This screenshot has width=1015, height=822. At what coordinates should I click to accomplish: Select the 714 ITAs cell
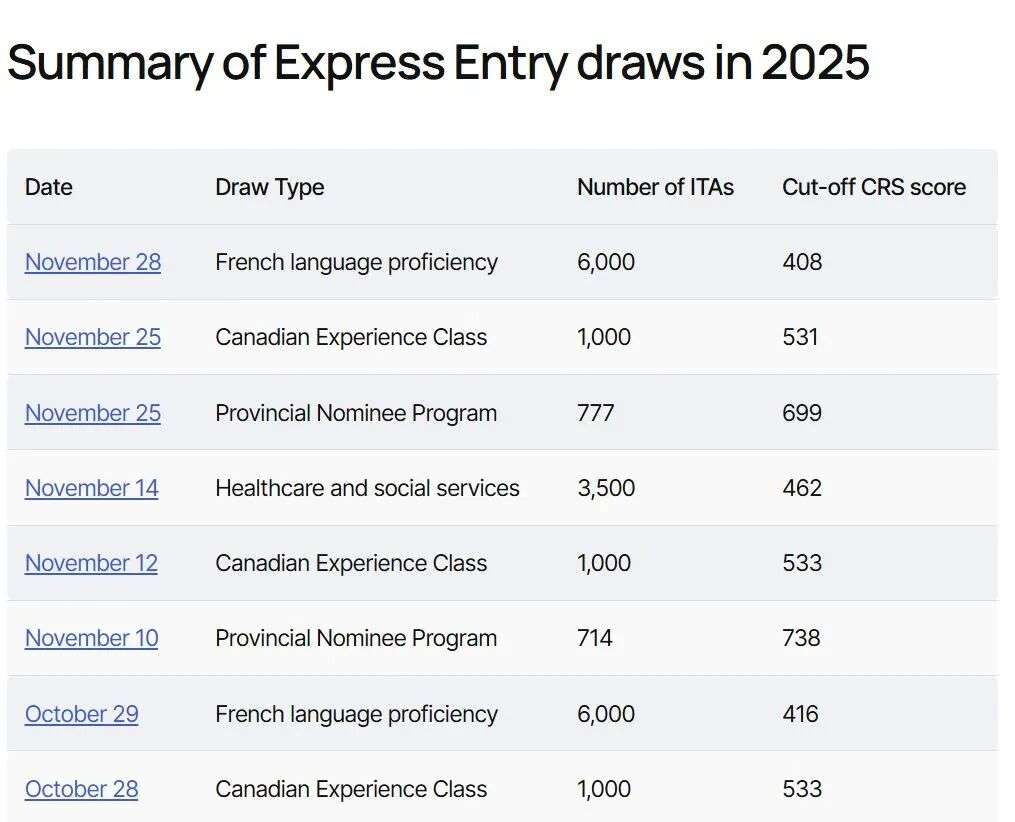click(594, 638)
